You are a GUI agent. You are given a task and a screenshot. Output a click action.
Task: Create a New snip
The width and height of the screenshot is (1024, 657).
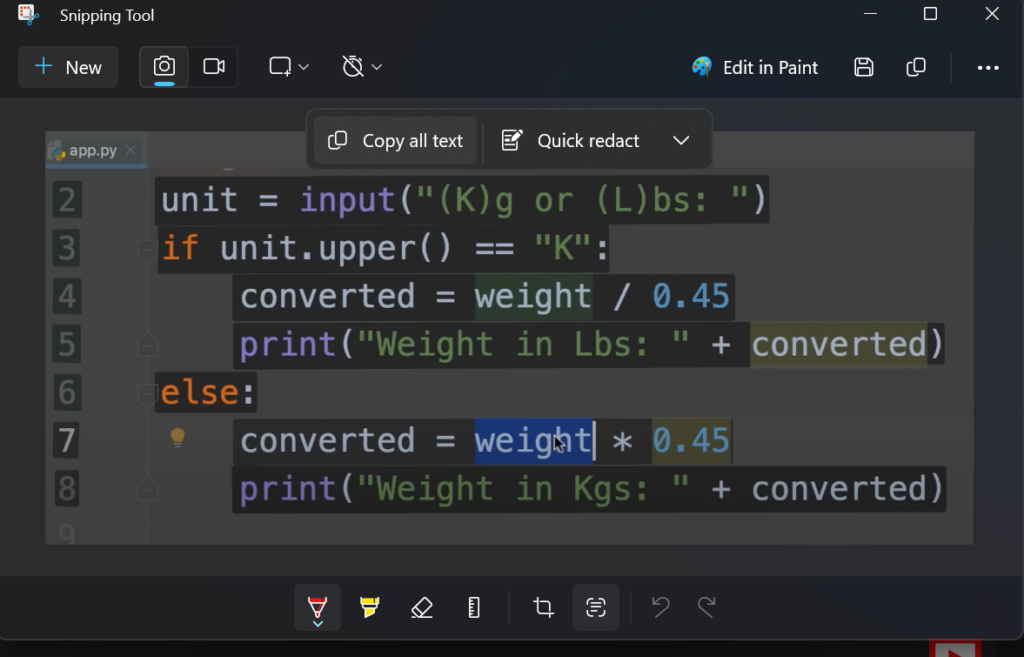click(x=68, y=67)
